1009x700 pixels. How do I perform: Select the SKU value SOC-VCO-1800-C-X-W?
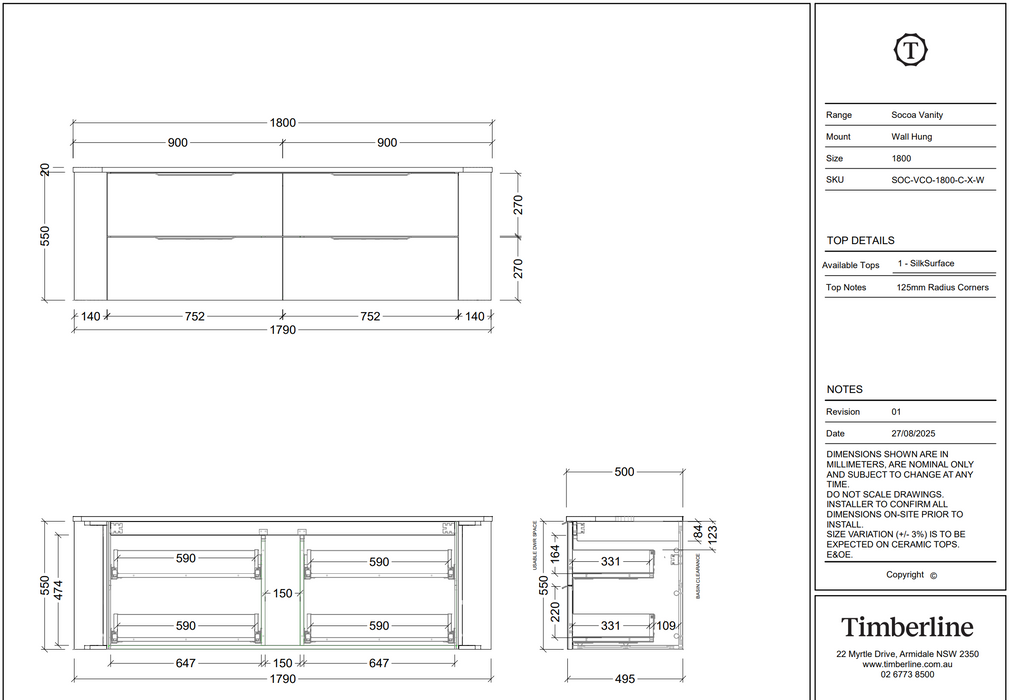[938, 180]
